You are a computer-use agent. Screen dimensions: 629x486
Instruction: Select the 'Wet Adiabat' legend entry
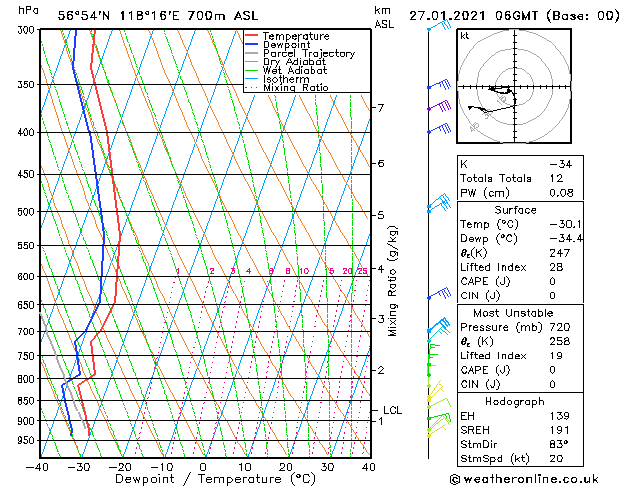[x=294, y=70]
